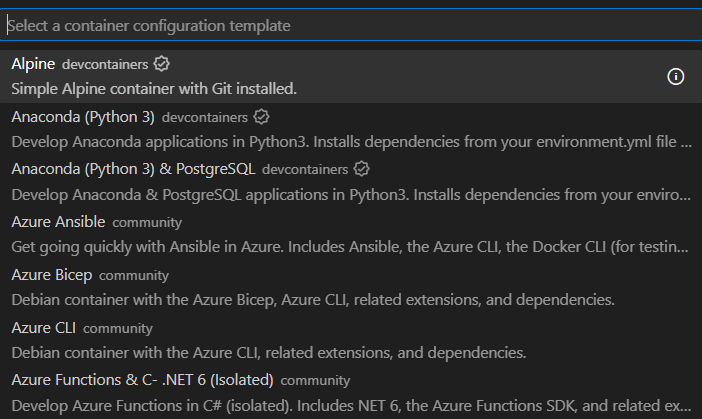Choose the Azure Bicep template
The height and width of the screenshot is (419, 702).
pos(351,287)
